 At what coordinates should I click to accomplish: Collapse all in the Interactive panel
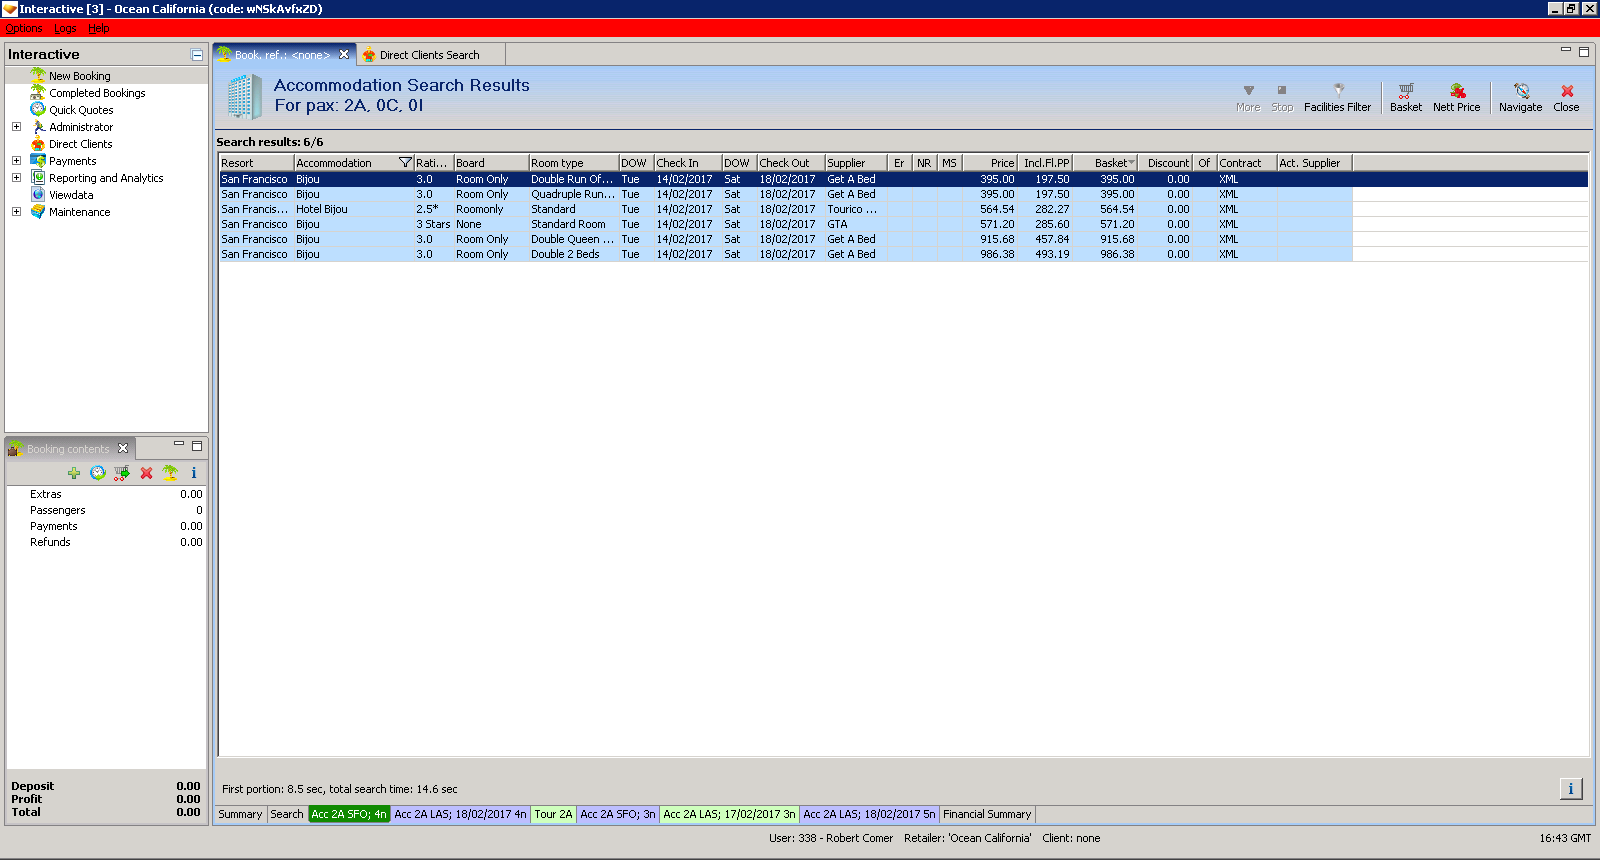click(x=197, y=55)
